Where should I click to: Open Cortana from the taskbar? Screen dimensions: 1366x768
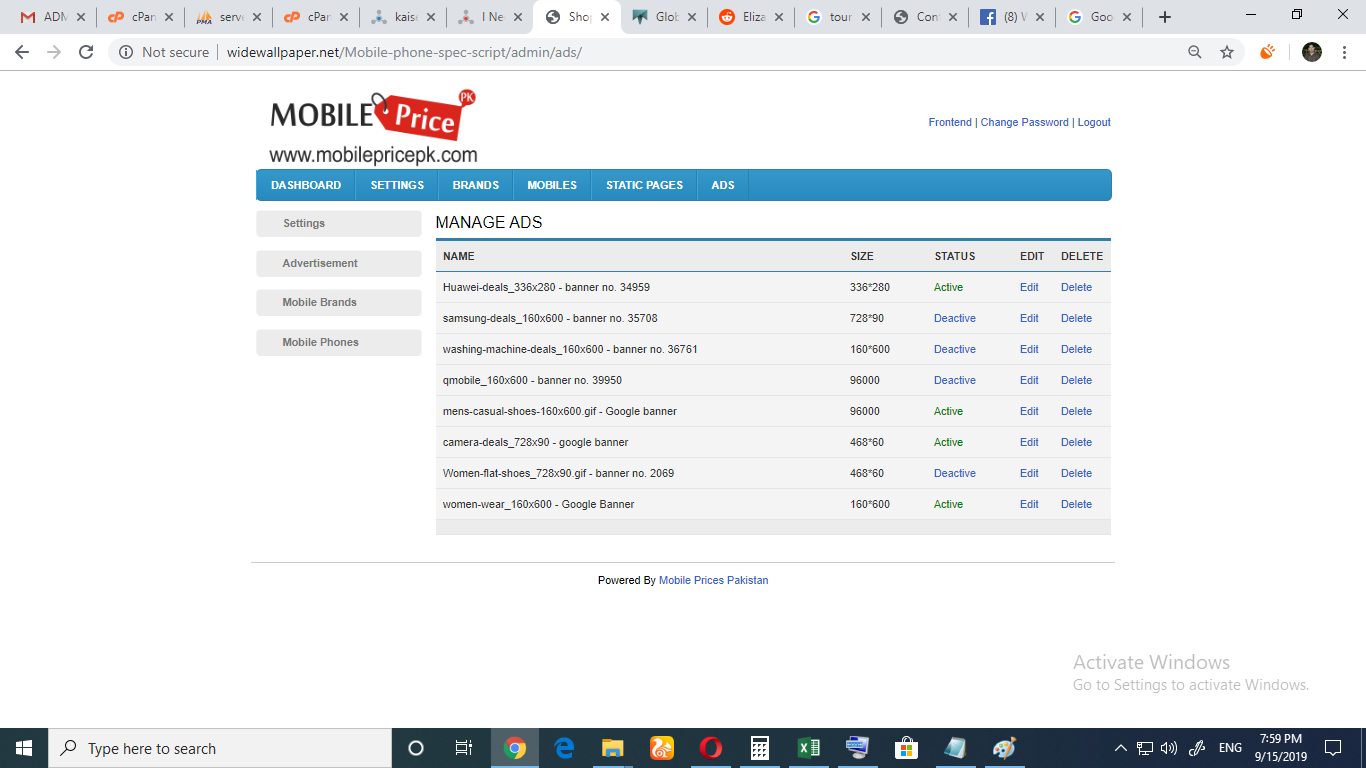416,748
